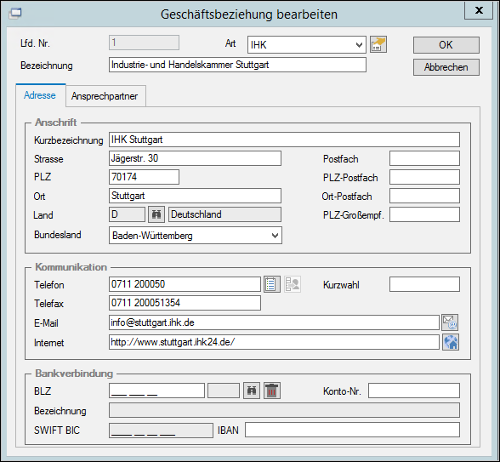
Task: Click the Telefon field 0711 200050
Action: (185, 284)
